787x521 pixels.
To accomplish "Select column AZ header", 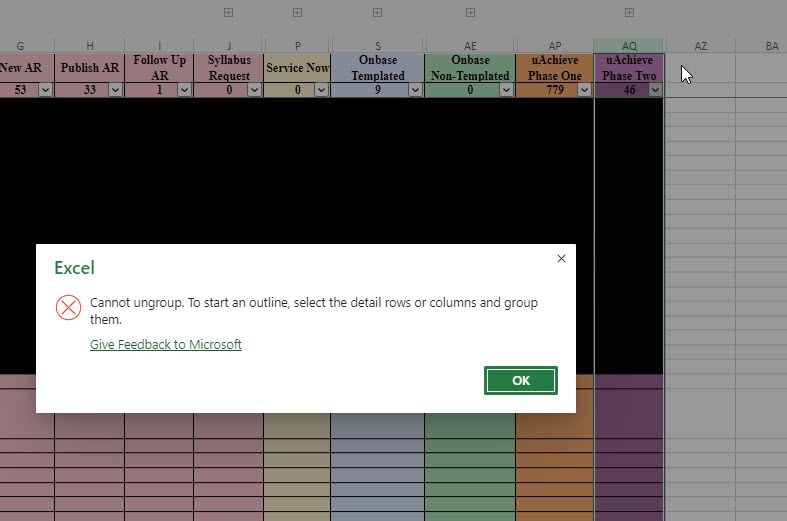I will pyautogui.click(x=701, y=46).
